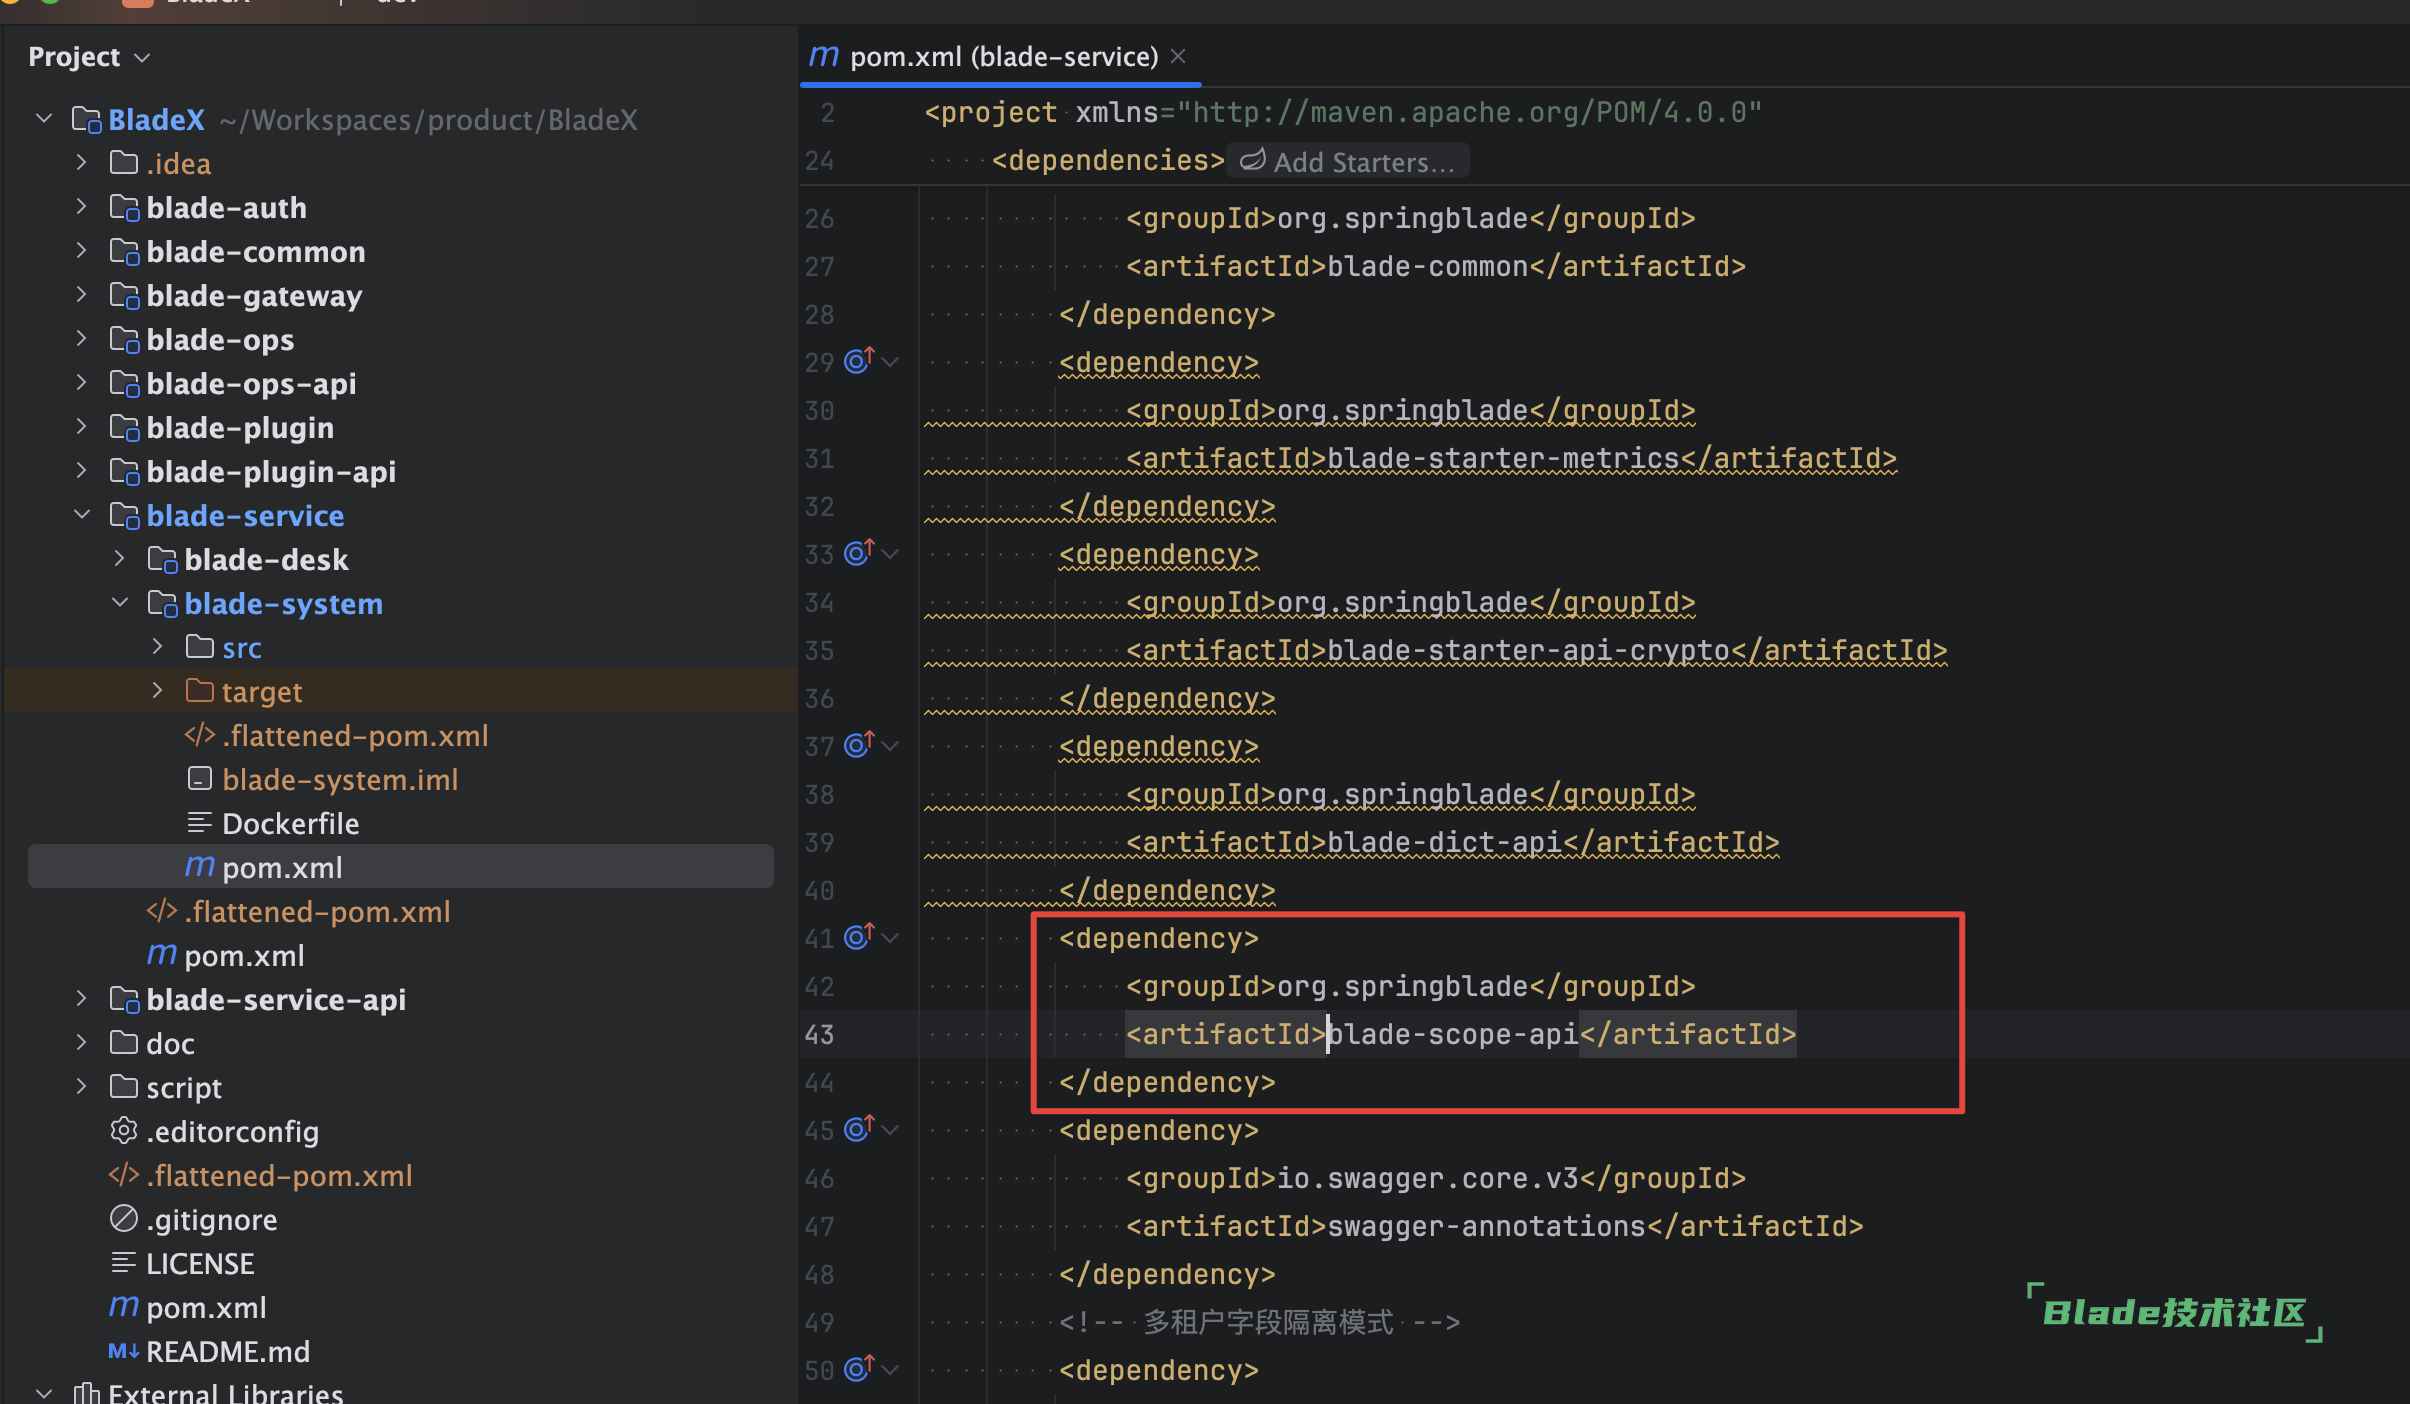Image resolution: width=2410 pixels, height=1404 pixels.
Task: Collapse the External Libraries node
Action: [44, 1393]
